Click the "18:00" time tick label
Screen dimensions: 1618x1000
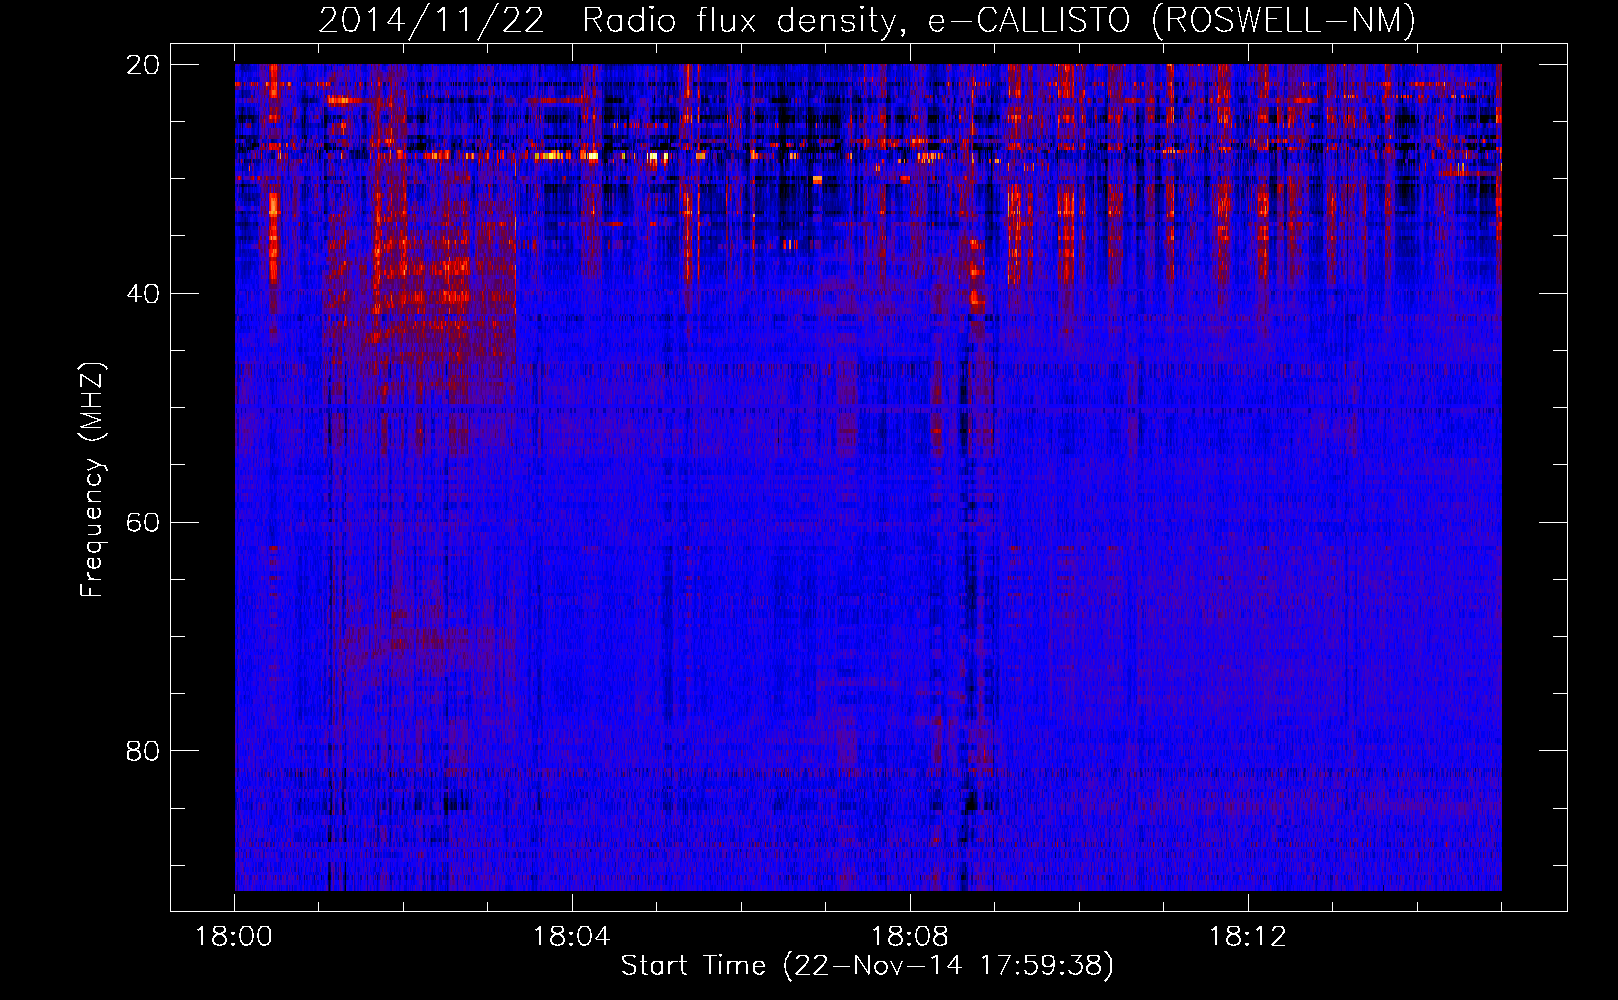(234, 937)
